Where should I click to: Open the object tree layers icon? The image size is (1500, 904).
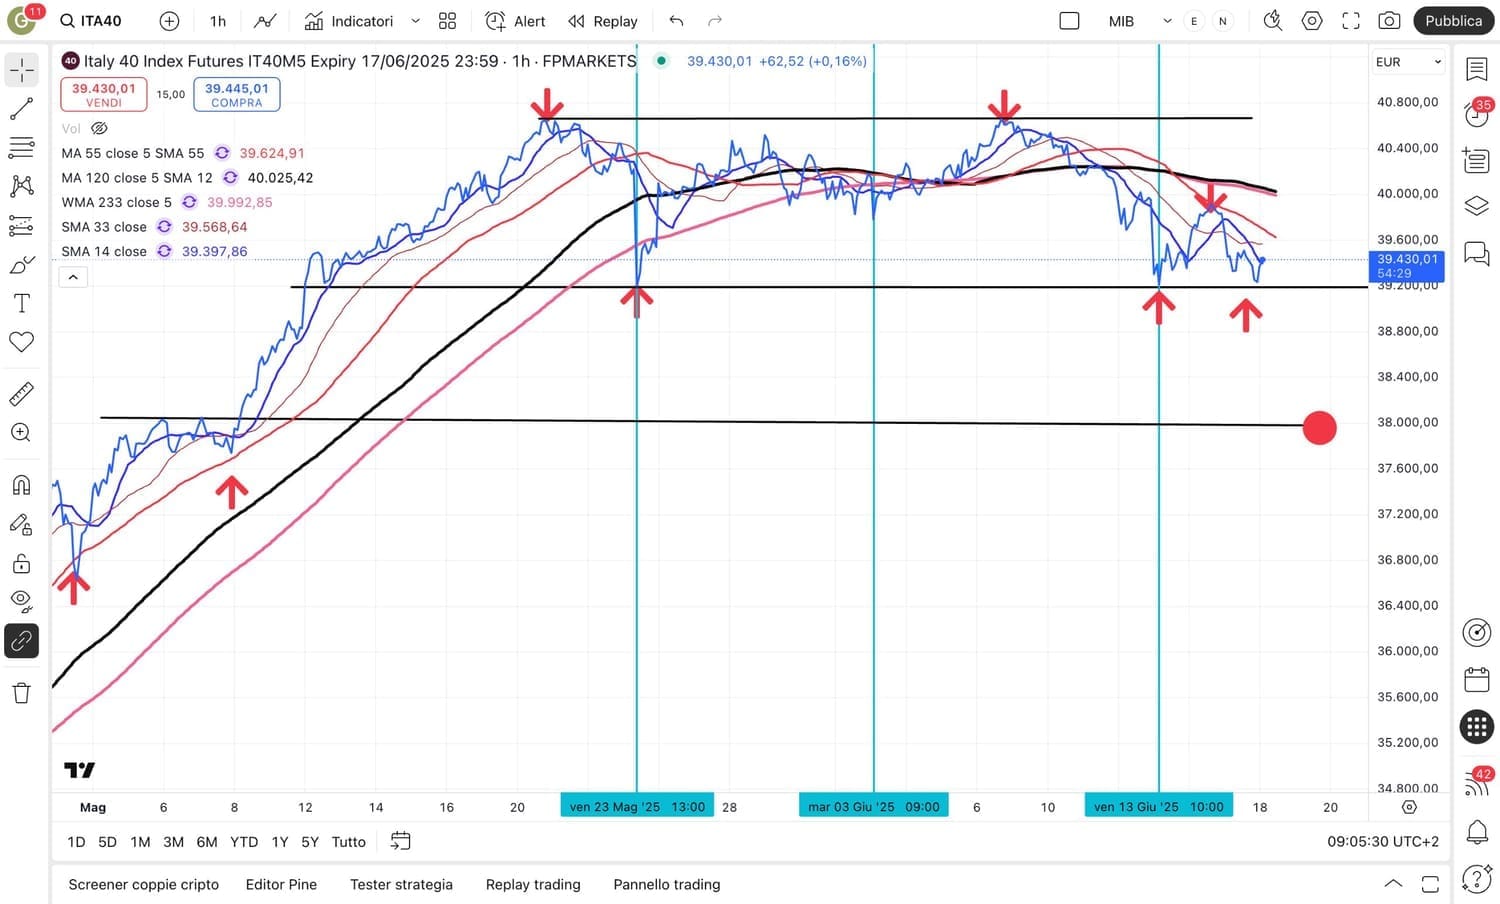1477,206
